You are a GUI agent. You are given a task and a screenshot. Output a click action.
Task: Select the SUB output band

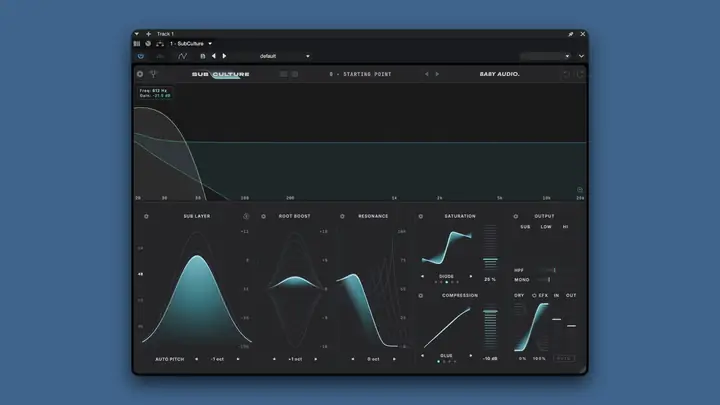[x=525, y=227]
